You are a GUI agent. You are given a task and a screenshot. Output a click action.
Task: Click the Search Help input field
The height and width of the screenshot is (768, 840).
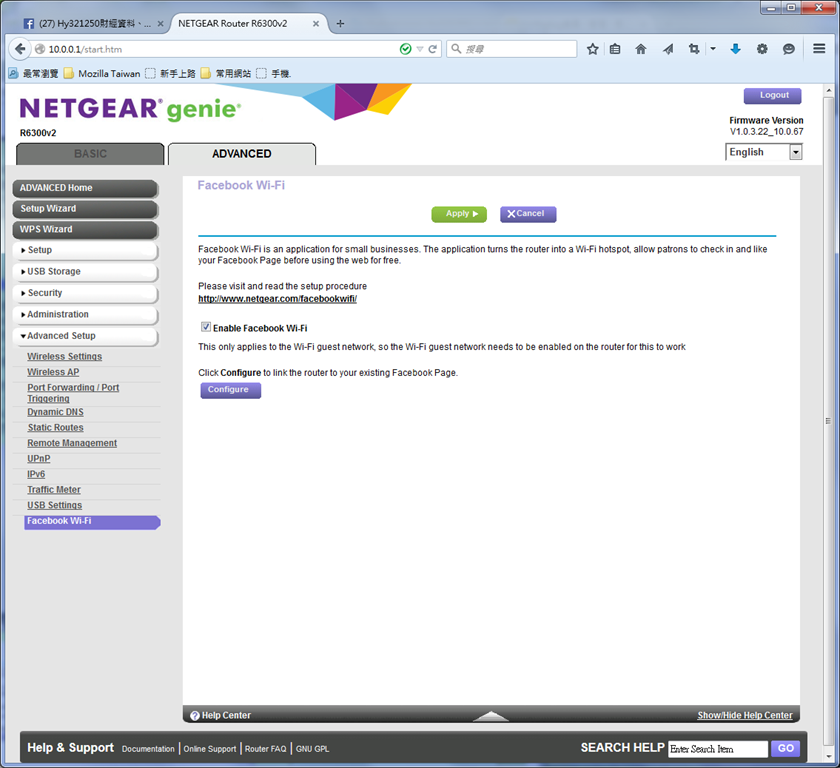coord(718,749)
